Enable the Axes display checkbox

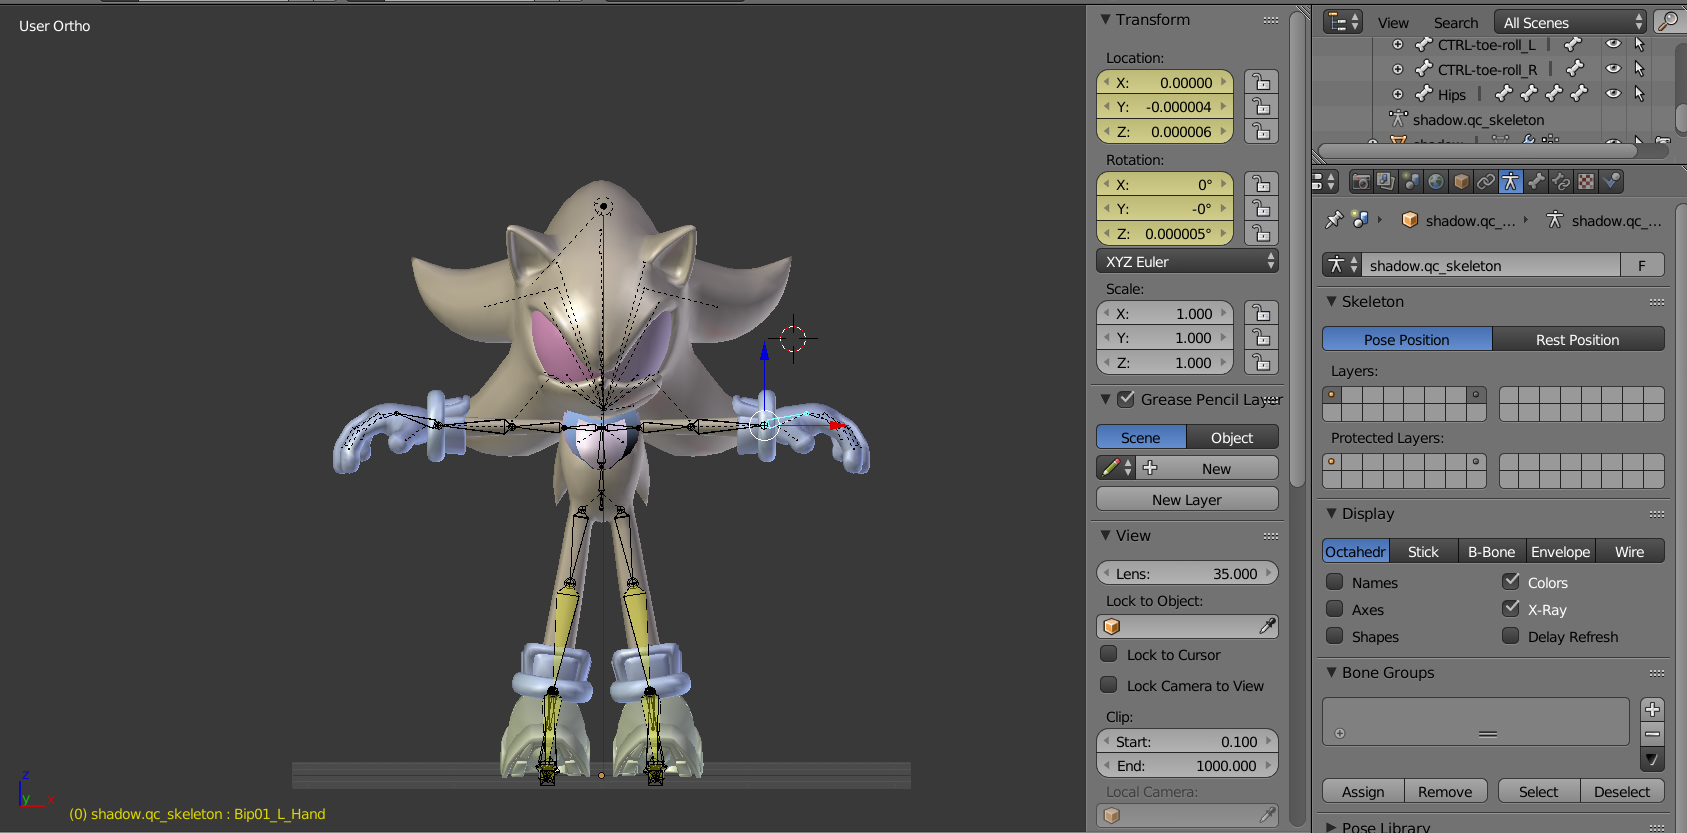(1334, 609)
